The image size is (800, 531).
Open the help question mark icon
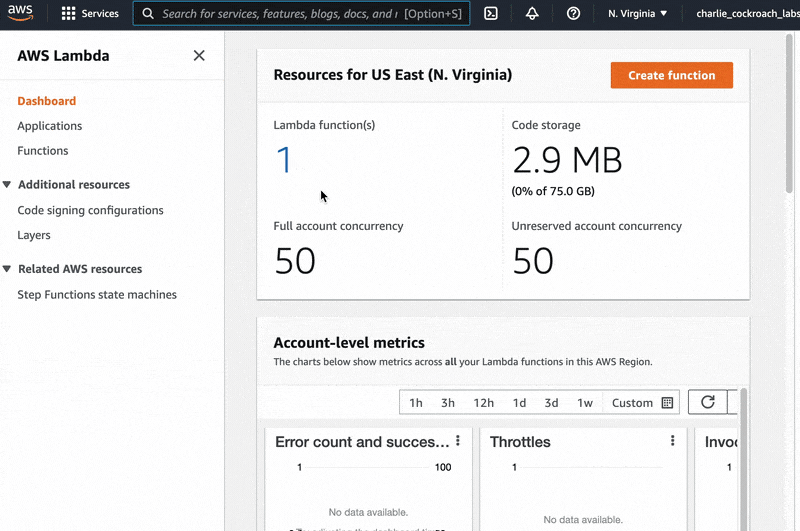[573, 14]
